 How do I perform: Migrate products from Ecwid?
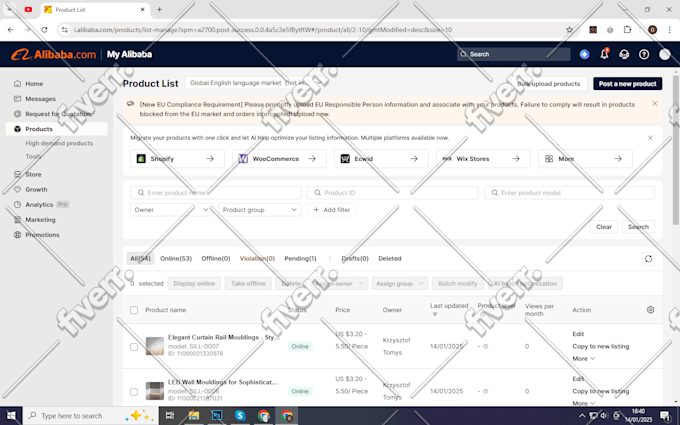tap(381, 159)
